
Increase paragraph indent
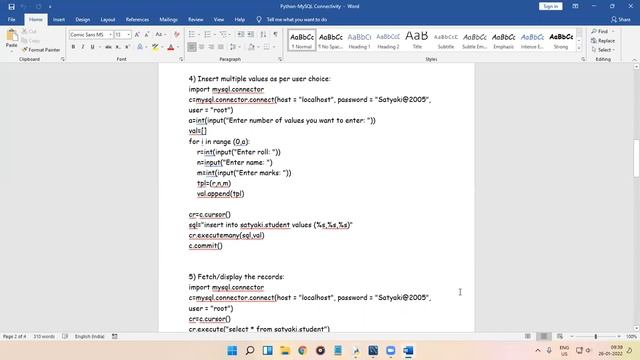point(251,35)
